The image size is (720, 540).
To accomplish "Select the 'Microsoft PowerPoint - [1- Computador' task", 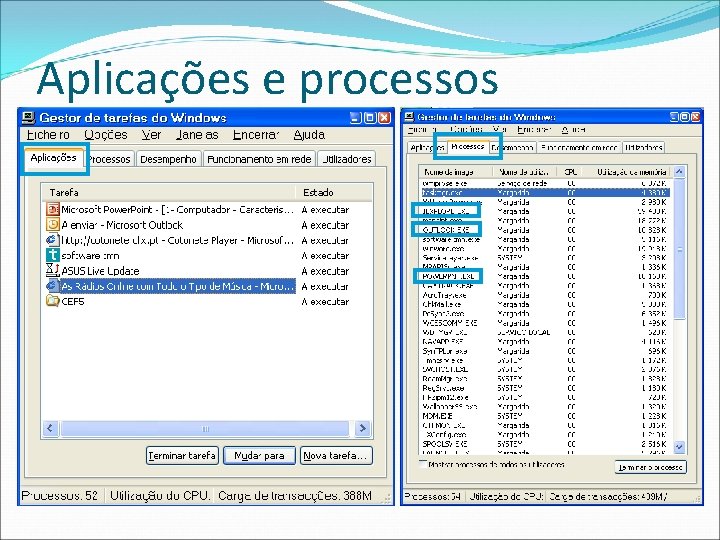I will point(177,209).
